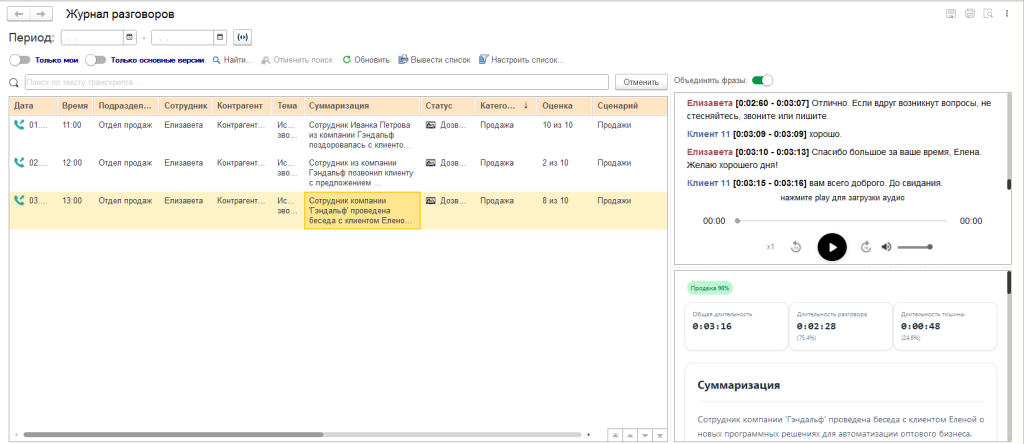Toggle the 'Только основные версии' switch
Image resolution: width=1024 pixels, height=444 pixels.
tap(95, 60)
